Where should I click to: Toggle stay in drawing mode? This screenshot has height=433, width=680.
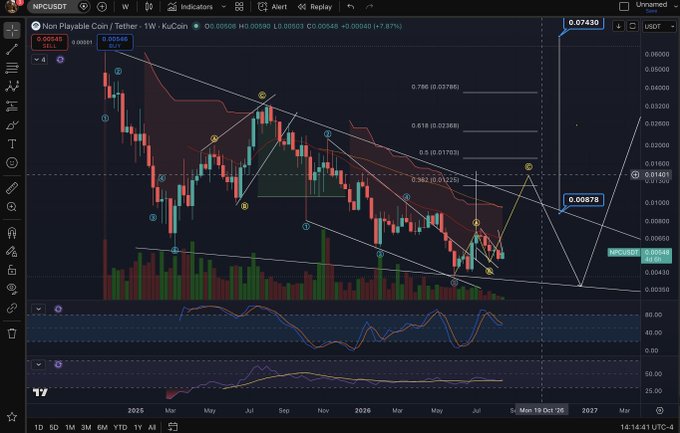tap(12, 252)
